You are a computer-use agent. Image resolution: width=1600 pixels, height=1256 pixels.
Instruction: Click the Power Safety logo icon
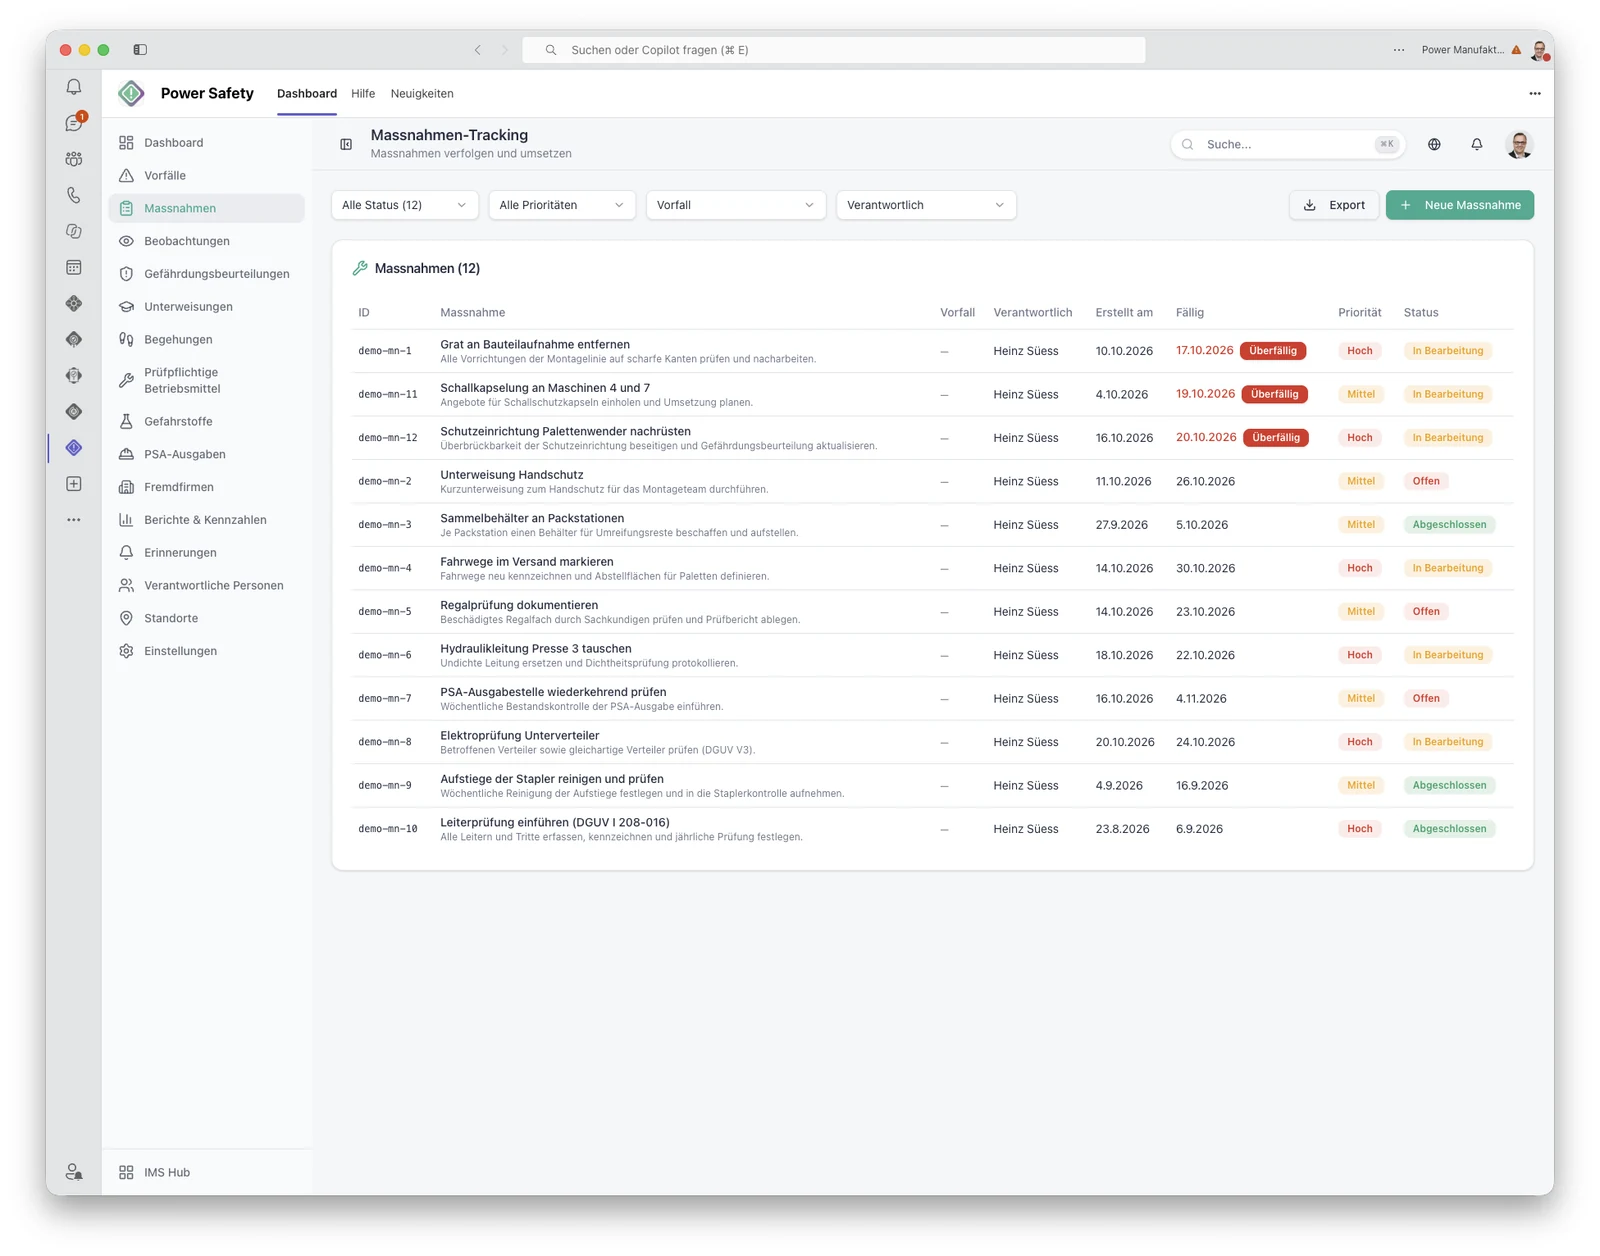click(x=131, y=93)
